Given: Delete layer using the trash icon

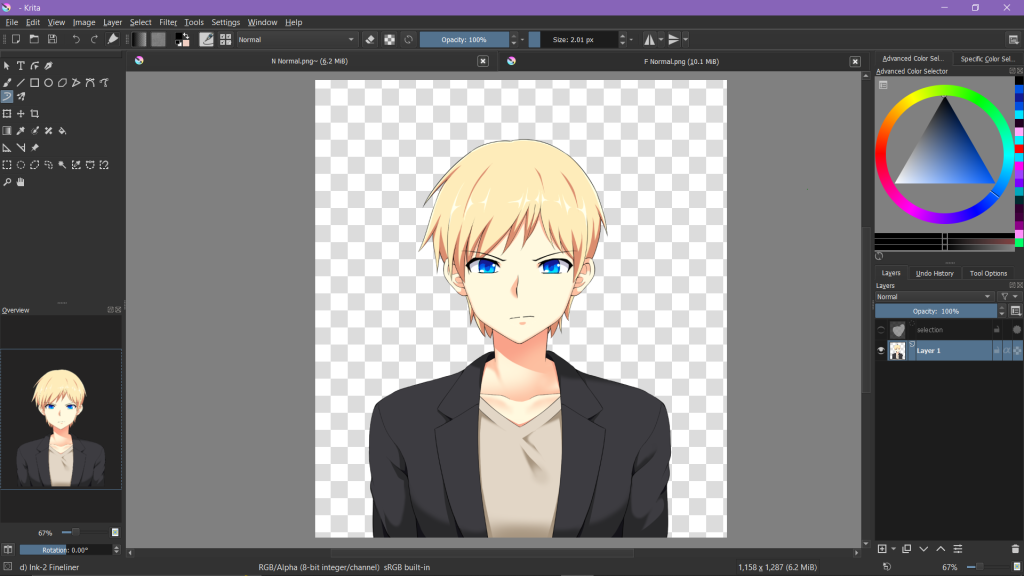Looking at the screenshot, I should coord(1015,548).
